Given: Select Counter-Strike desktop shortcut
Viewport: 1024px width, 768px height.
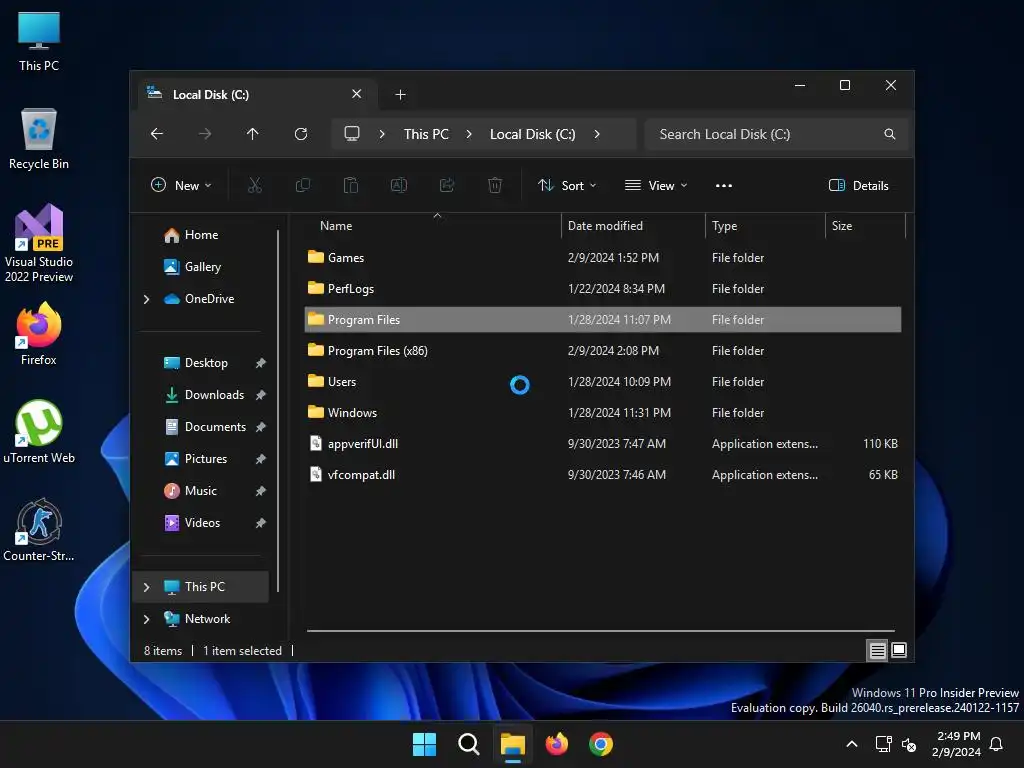Looking at the screenshot, I should point(39,530).
